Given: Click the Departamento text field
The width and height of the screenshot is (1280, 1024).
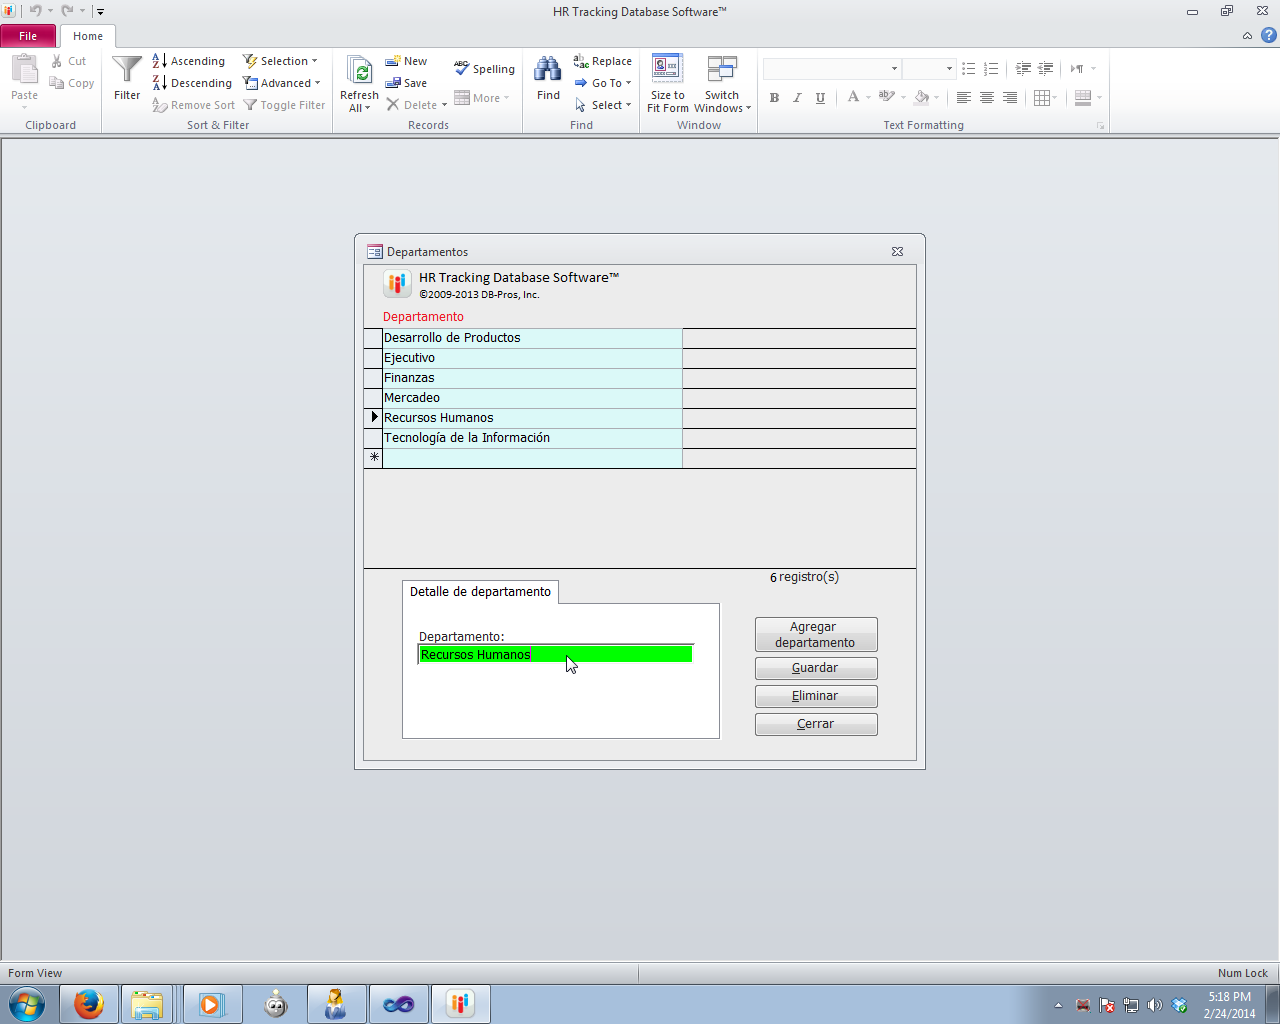Looking at the screenshot, I should coord(555,655).
